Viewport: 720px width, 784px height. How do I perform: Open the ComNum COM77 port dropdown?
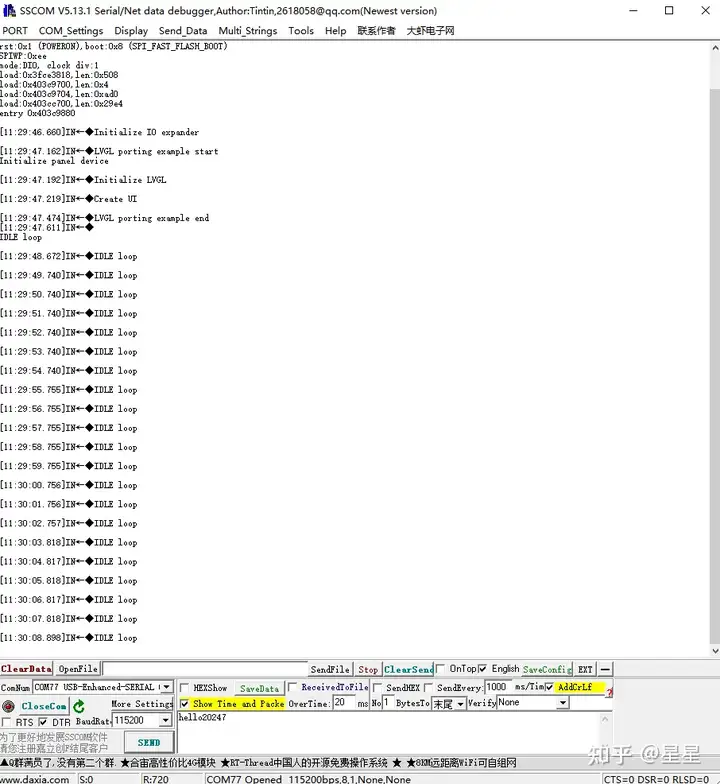[x=166, y=687]
